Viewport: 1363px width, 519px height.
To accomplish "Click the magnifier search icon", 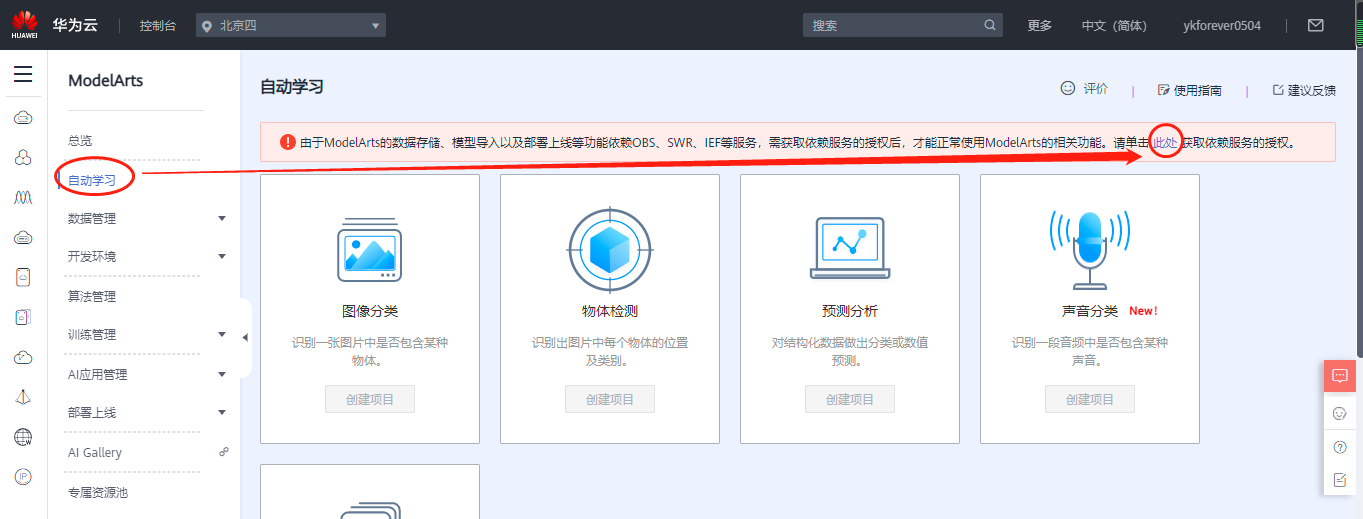I will coord(990,25).
